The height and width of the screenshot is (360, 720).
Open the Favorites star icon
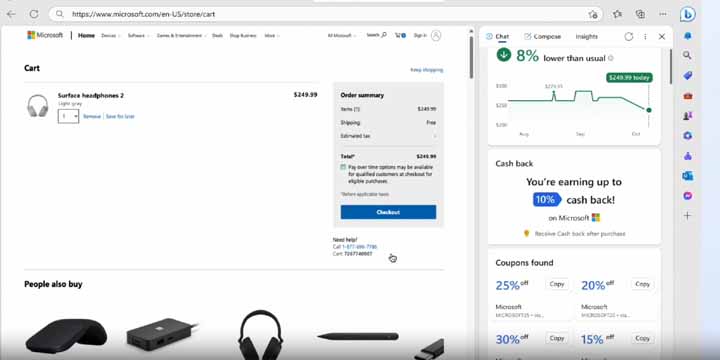(617, 14)
